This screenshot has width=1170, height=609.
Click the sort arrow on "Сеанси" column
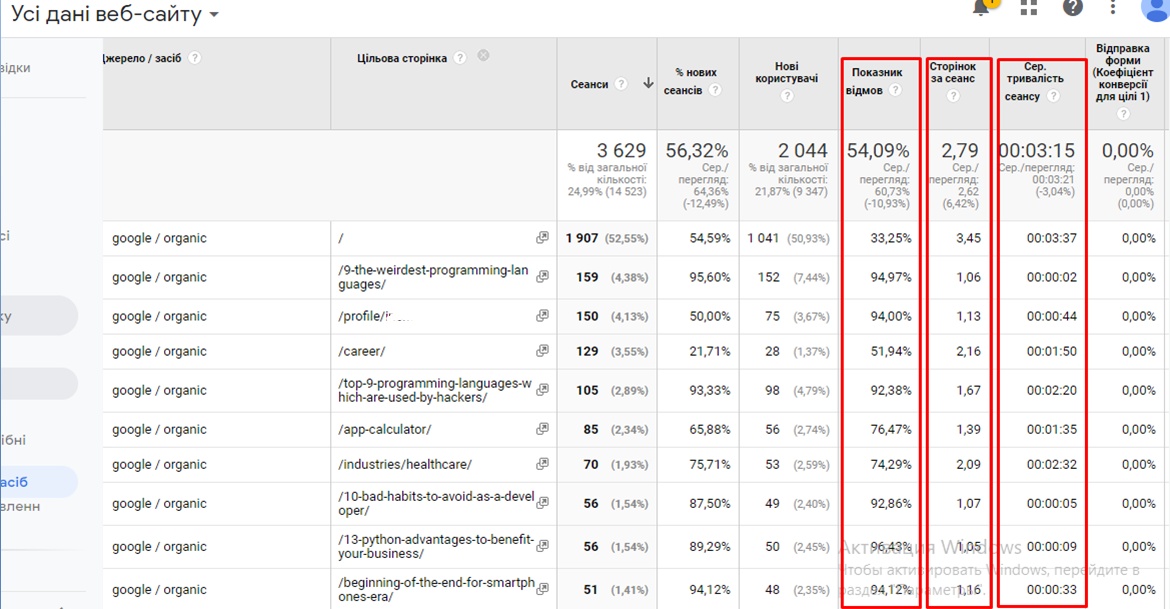point(646,82)
